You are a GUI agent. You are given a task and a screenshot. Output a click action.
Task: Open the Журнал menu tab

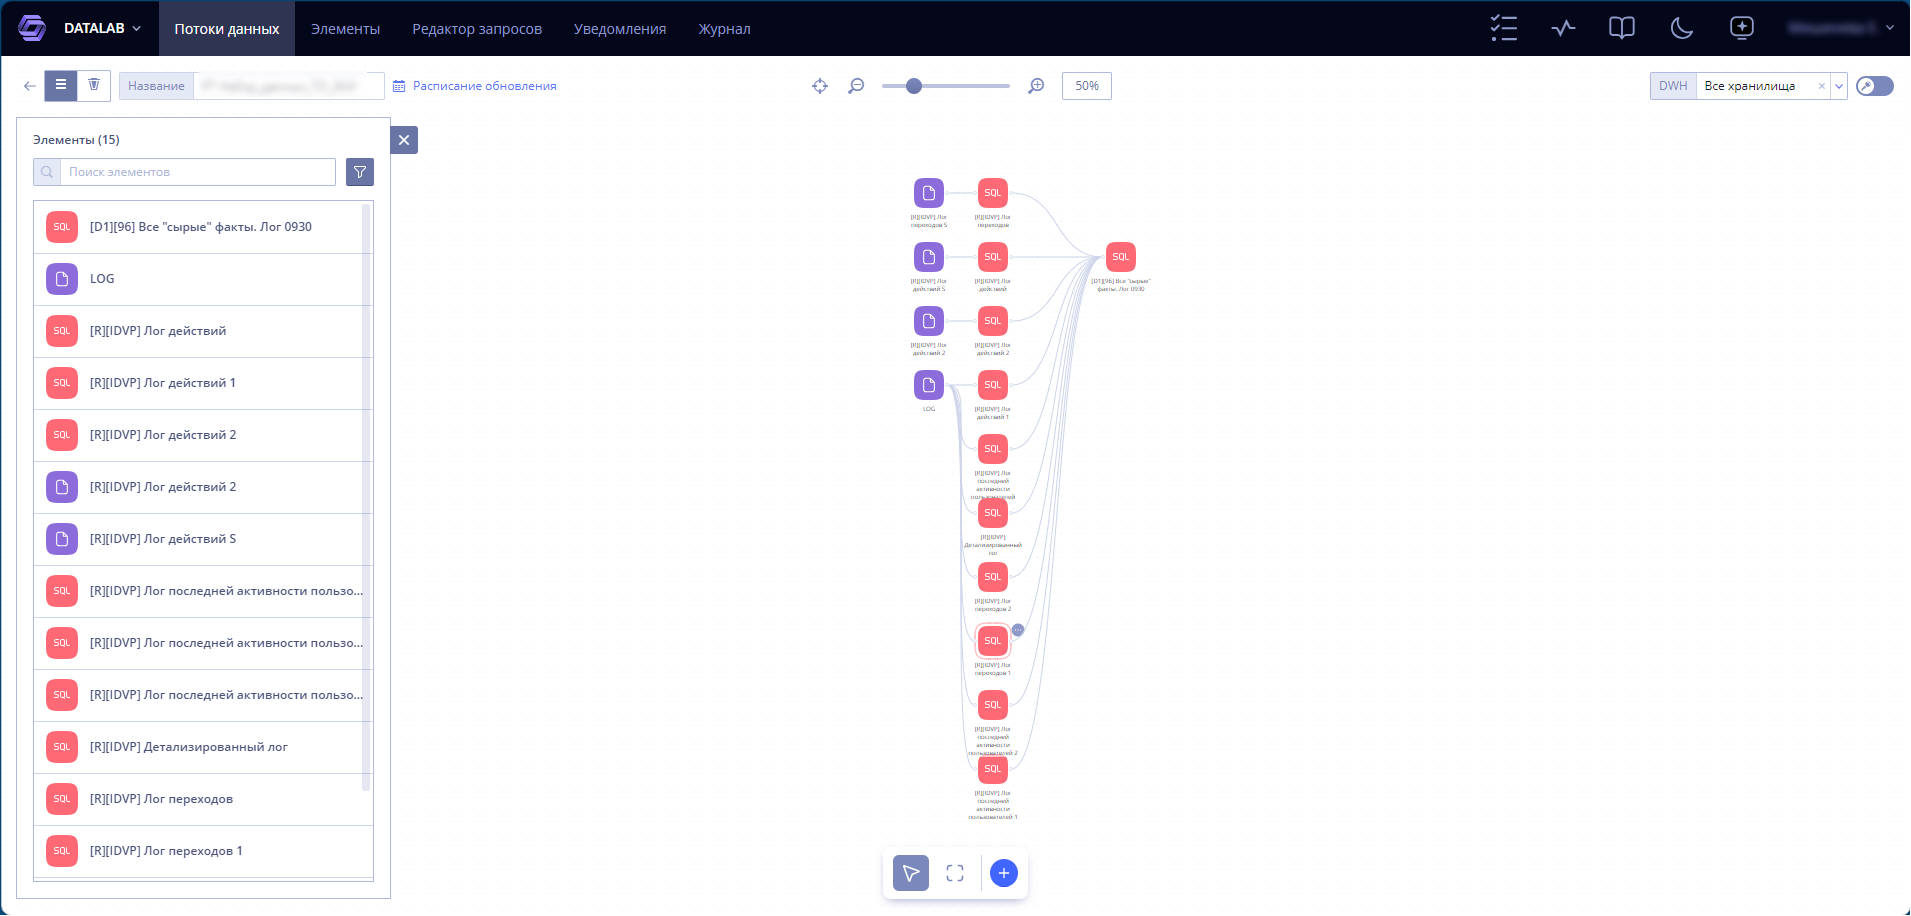724,29
